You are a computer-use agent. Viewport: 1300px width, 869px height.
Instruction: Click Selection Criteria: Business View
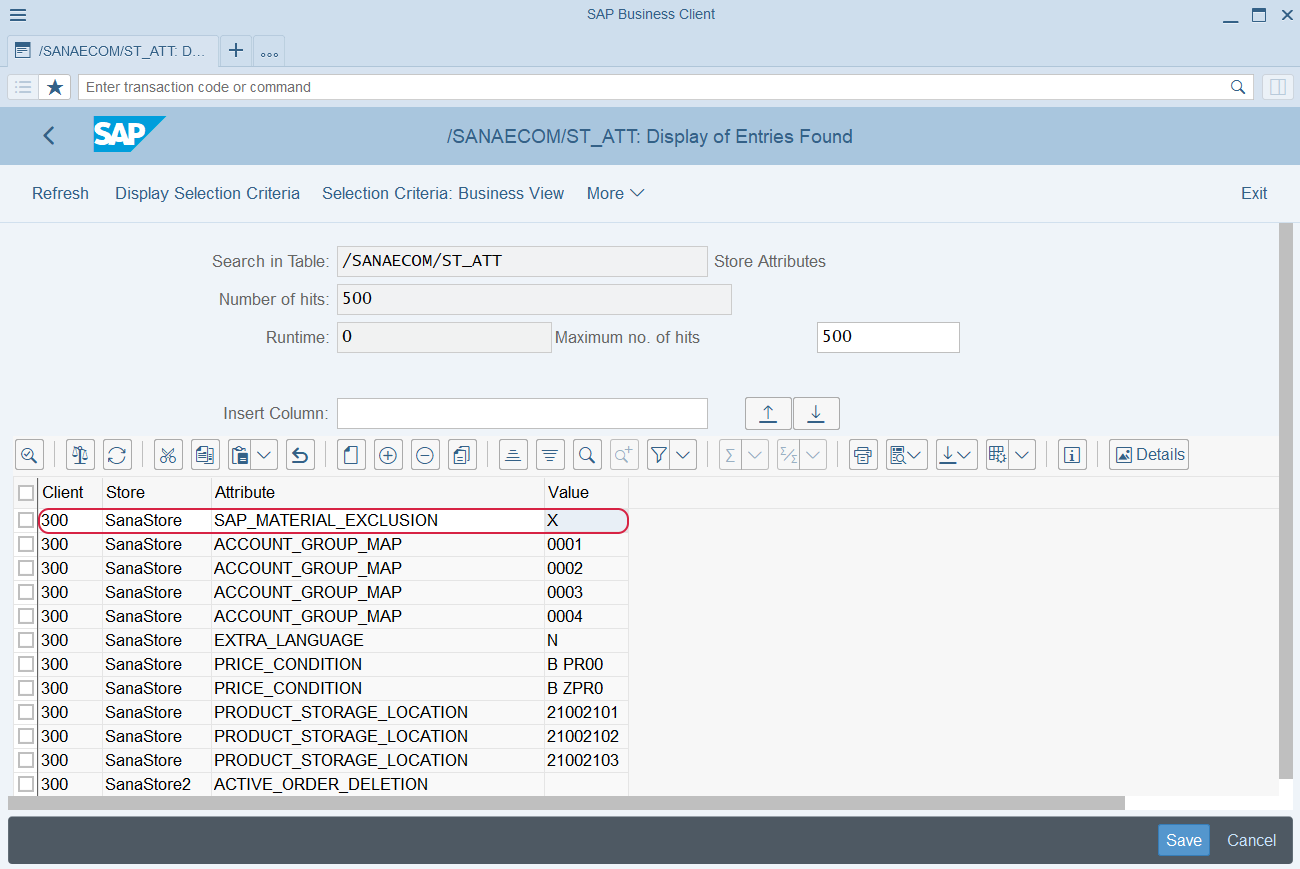point(443,193)
